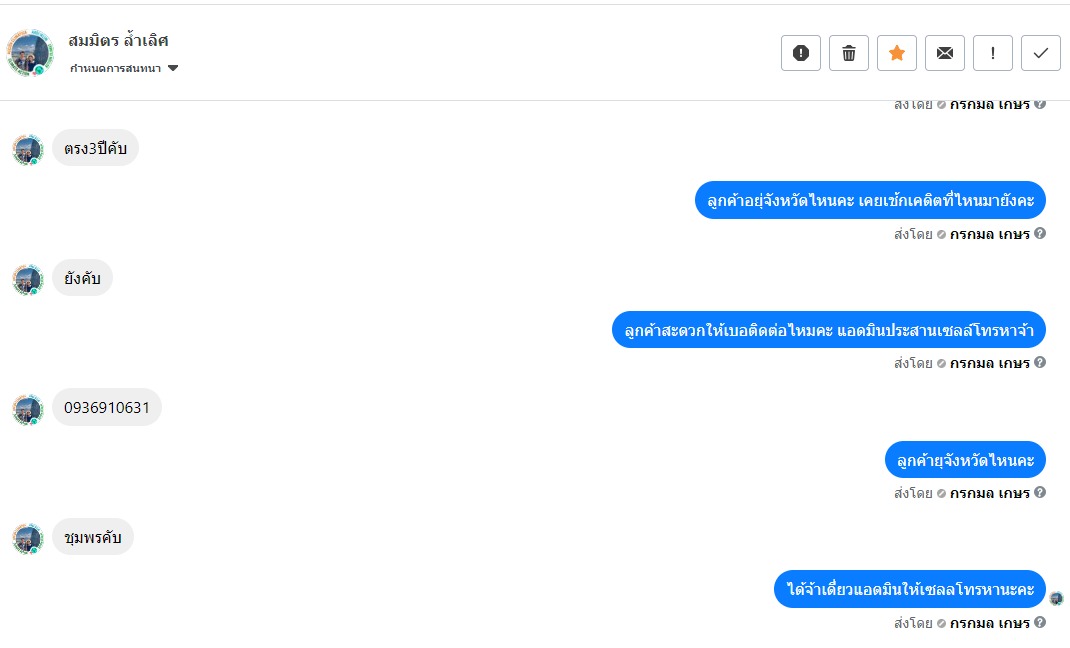Flag conversation as priority with exclamation mark icon
The width and height of the screenshot is (1070, 648).
pos(992,53)
